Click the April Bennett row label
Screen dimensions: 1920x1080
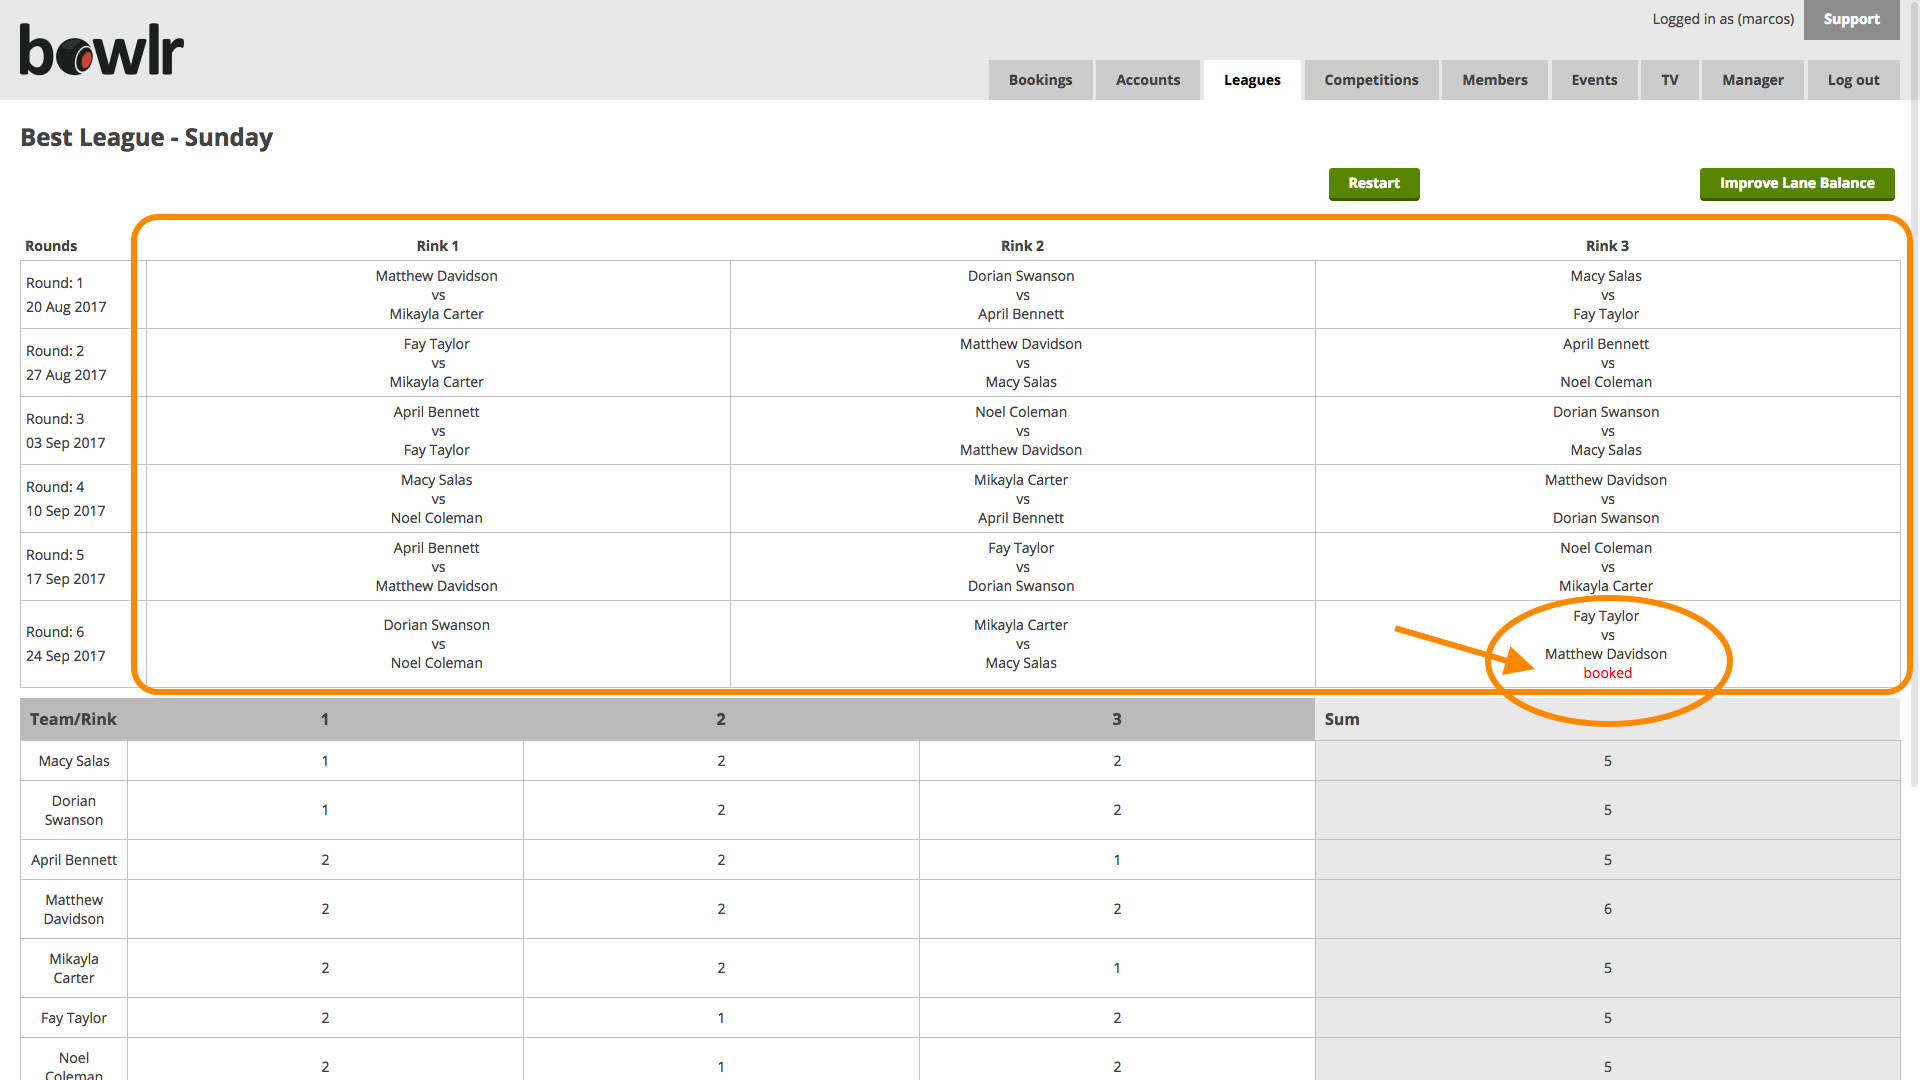(x=74, y=860)
